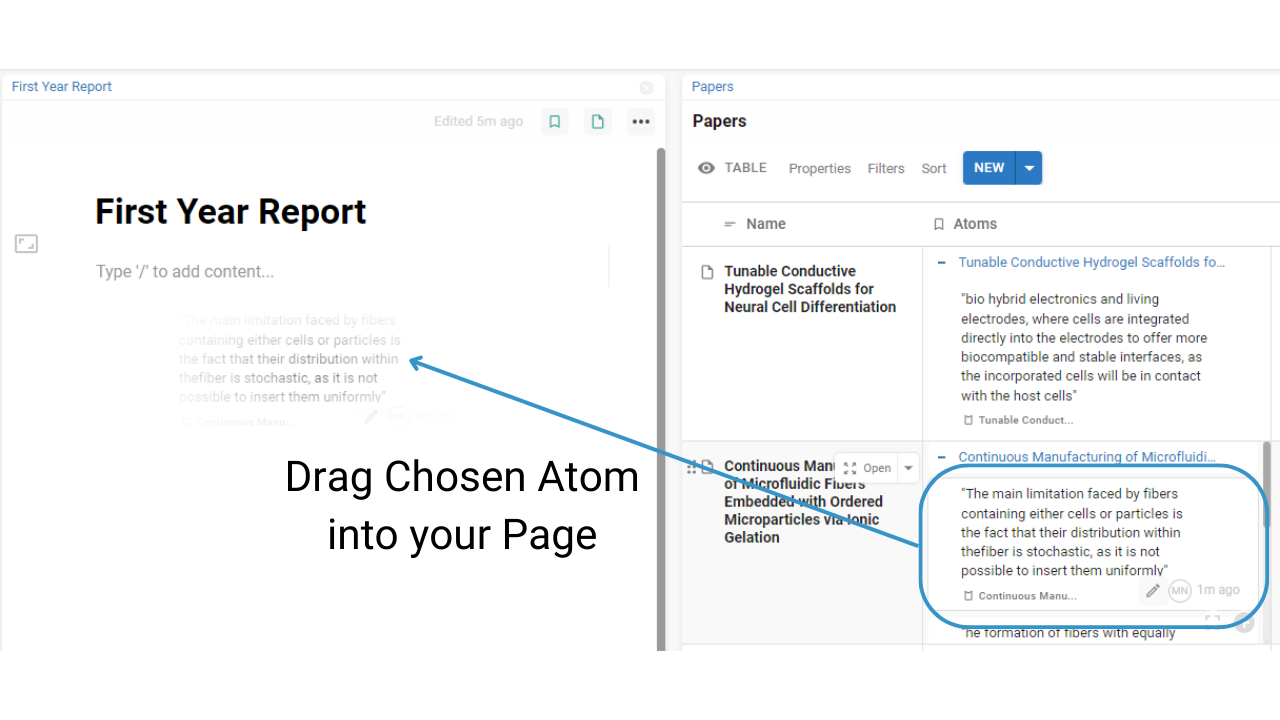This screenshot has width=1280, height=720.
Task: Open the Tunable Conductive Hydrogel Scaffolds link
Action: [x=1091, y=262]
